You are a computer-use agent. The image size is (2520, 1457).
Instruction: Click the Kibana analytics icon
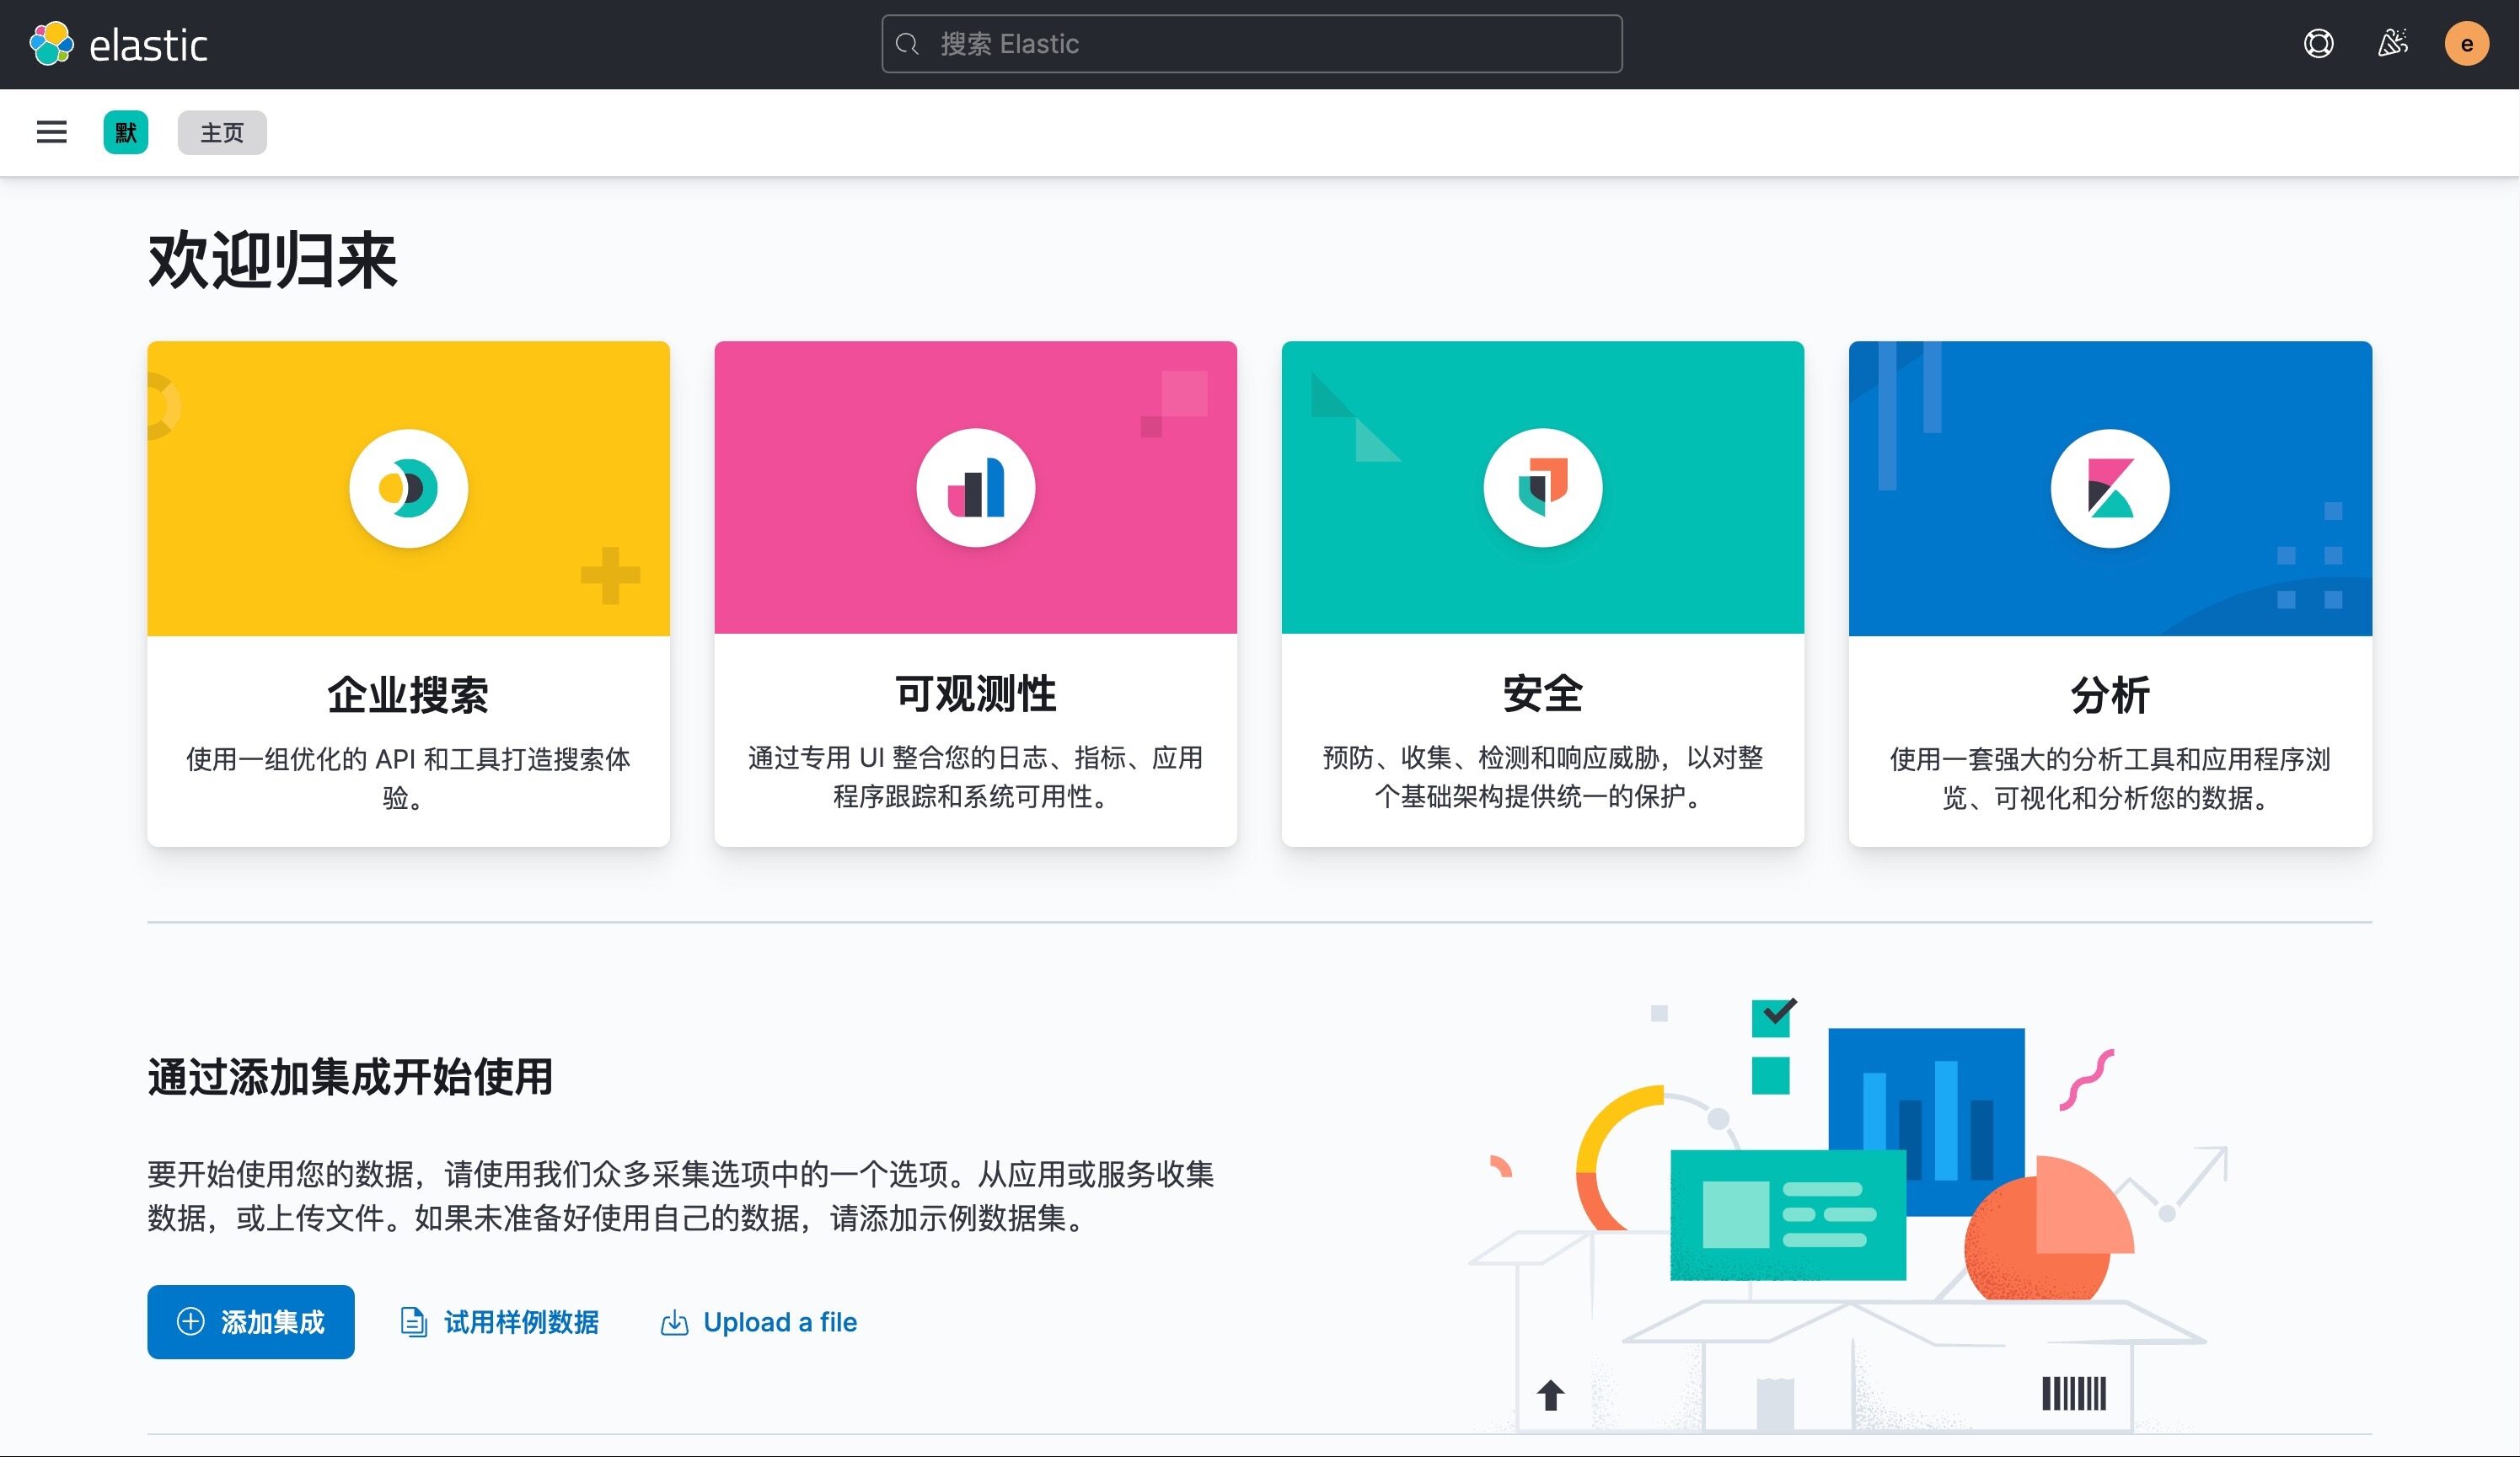(x=2109, y=488)
